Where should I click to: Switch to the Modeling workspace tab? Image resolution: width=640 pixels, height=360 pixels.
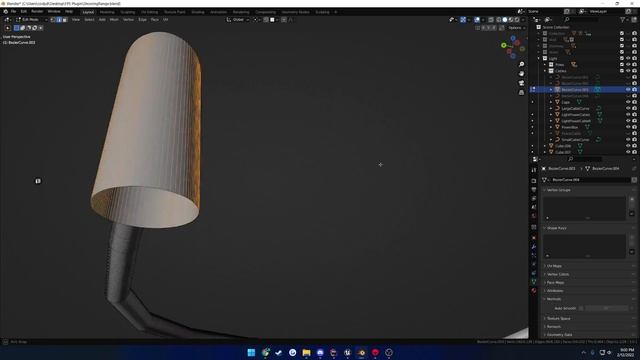[x=107, y=12]
